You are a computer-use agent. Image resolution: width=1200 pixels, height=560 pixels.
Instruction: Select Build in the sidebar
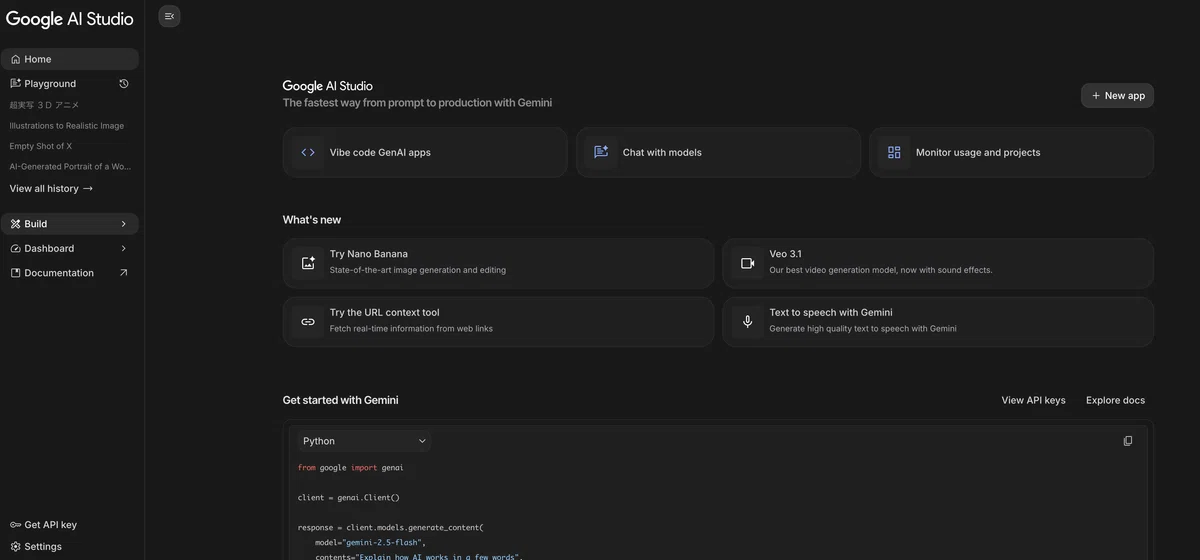tap(70, 224)
